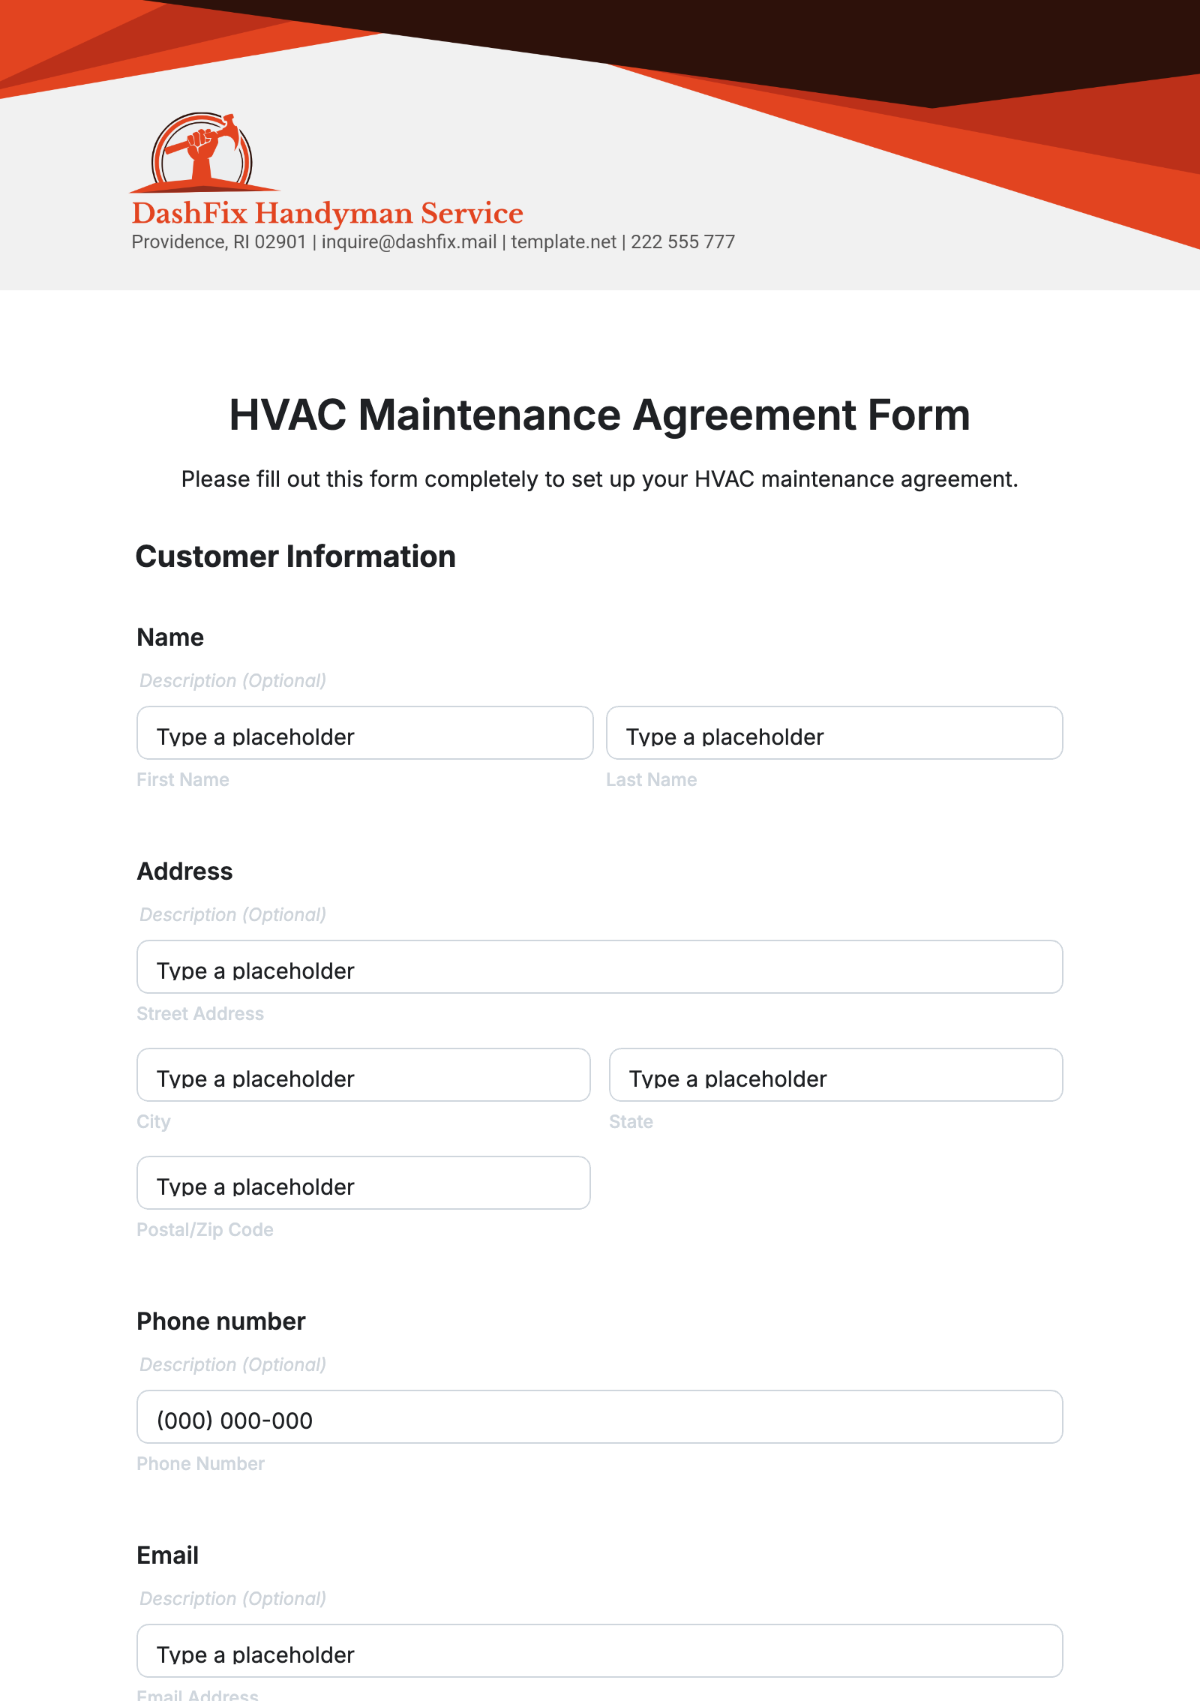Click the 'Name' field label
This screenshot has height=1701, width=1200.
pos(170,638)
